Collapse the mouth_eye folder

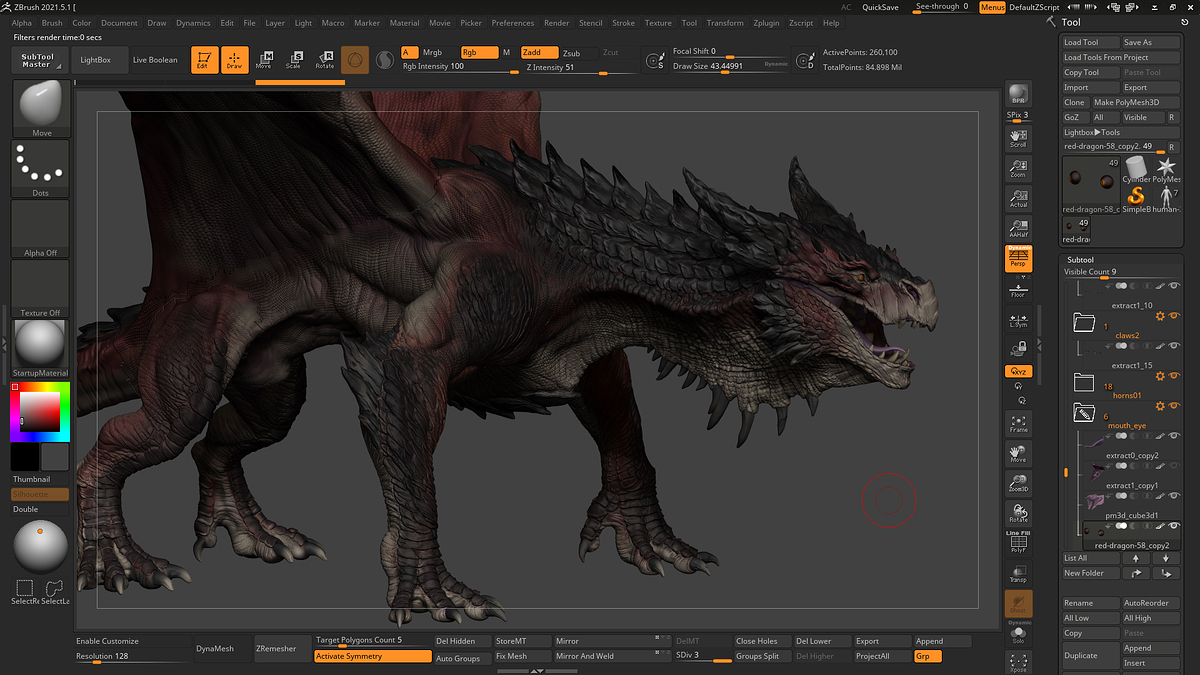[x=1085, y=411]
